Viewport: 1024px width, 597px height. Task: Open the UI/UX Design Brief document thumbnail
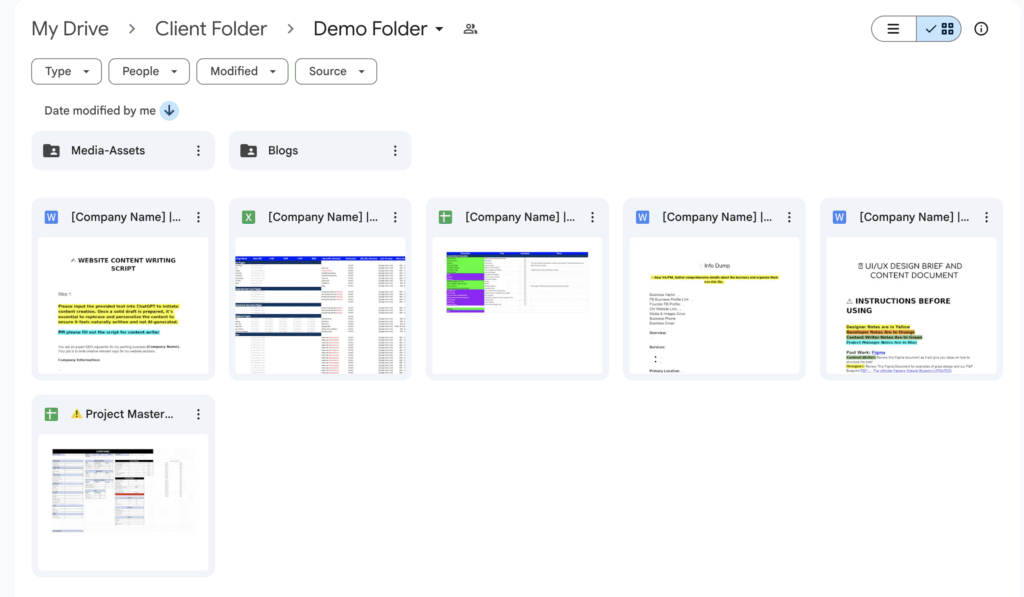[911, 305]
